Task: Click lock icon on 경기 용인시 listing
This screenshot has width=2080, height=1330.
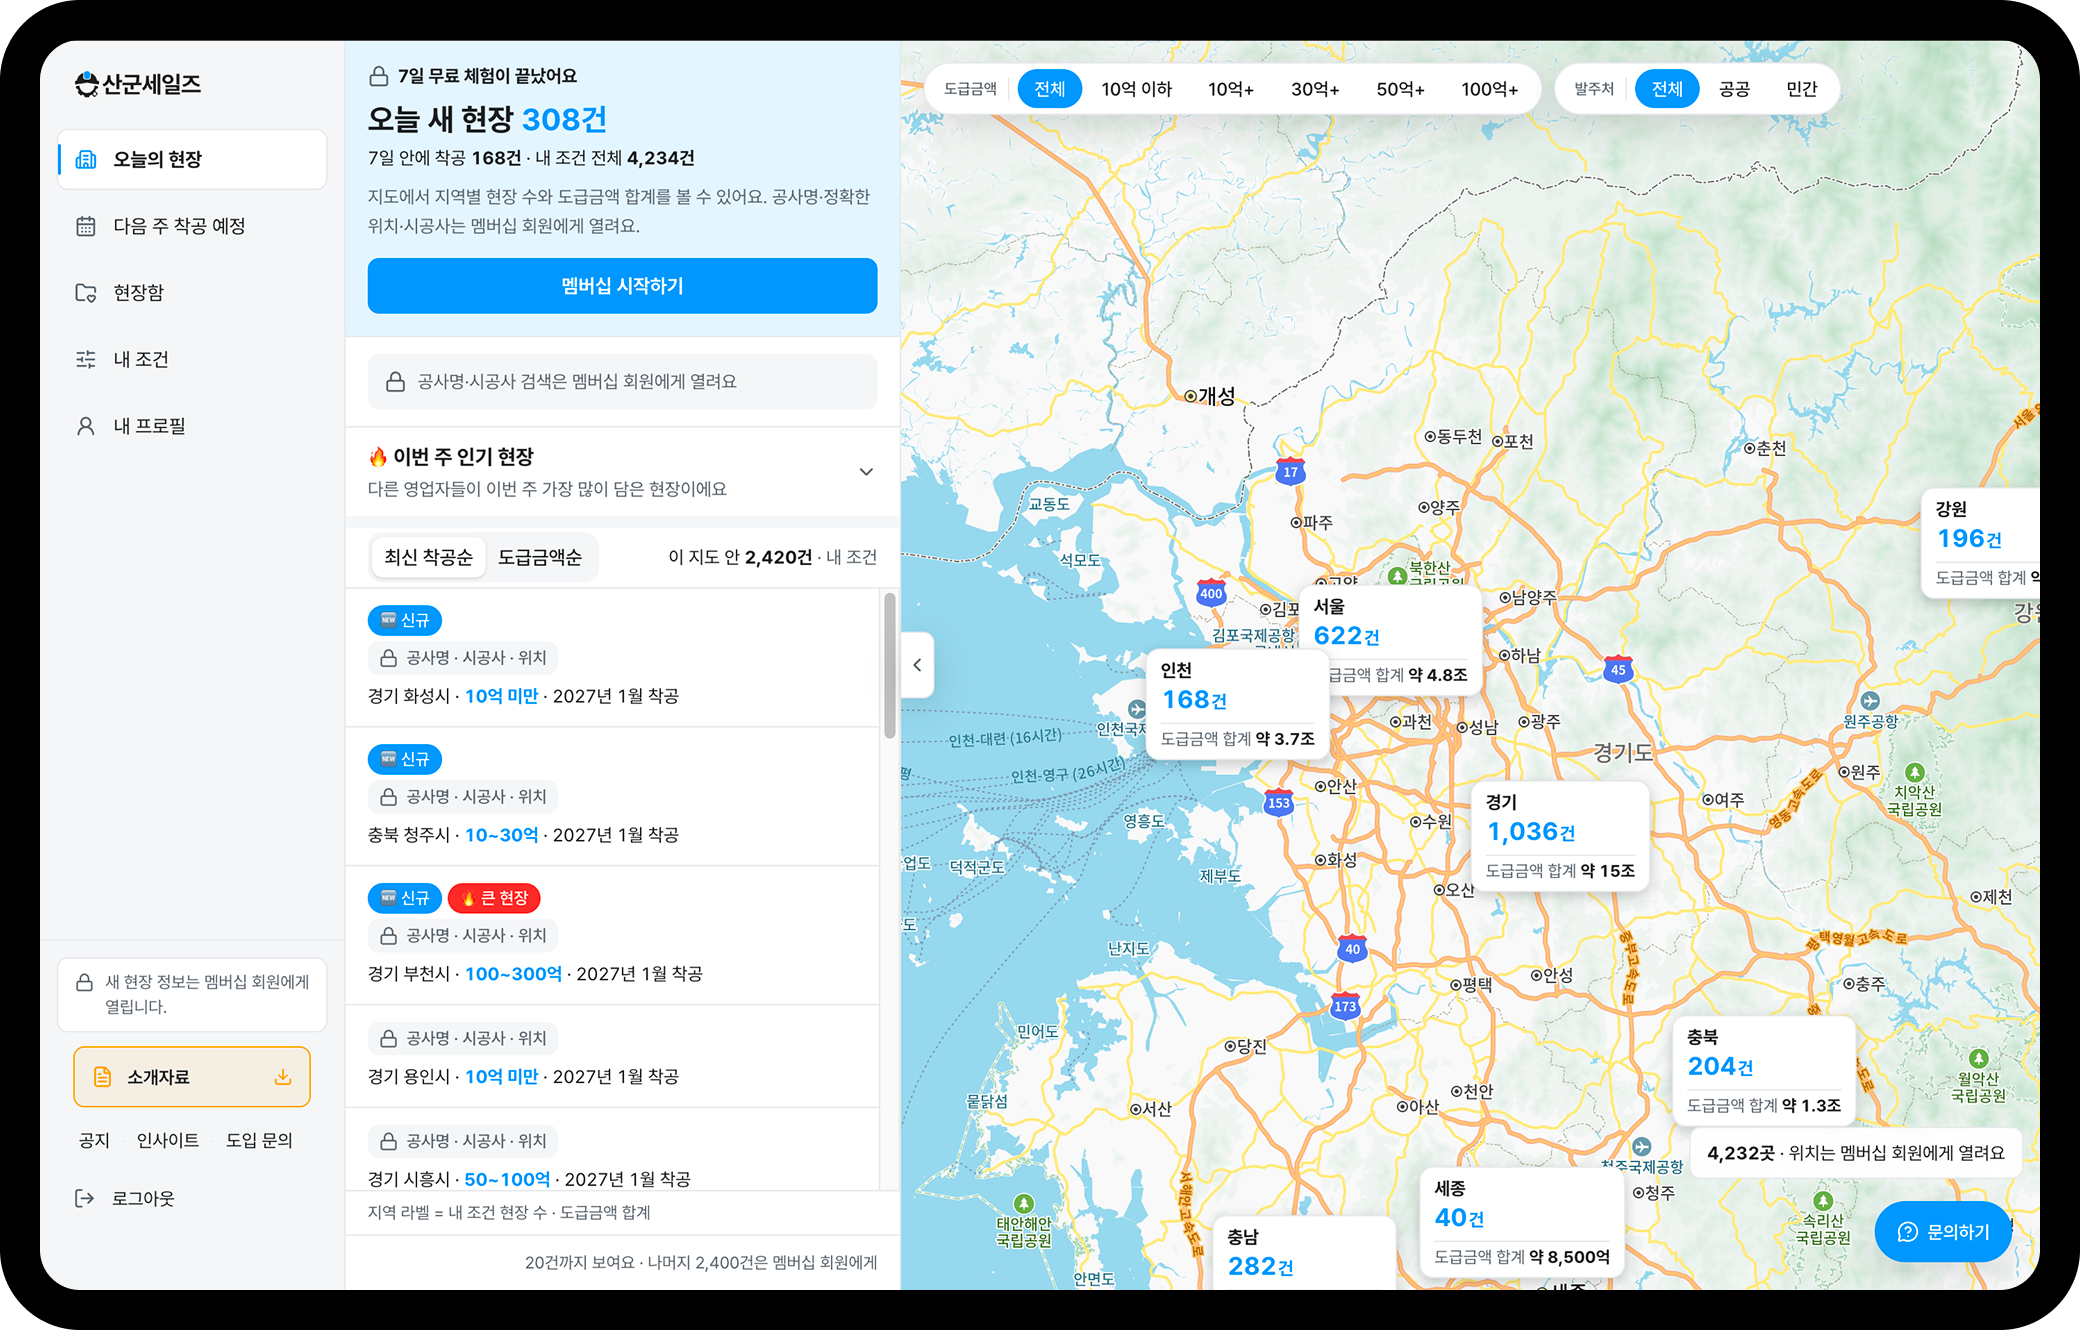Action: point(389,1039)
